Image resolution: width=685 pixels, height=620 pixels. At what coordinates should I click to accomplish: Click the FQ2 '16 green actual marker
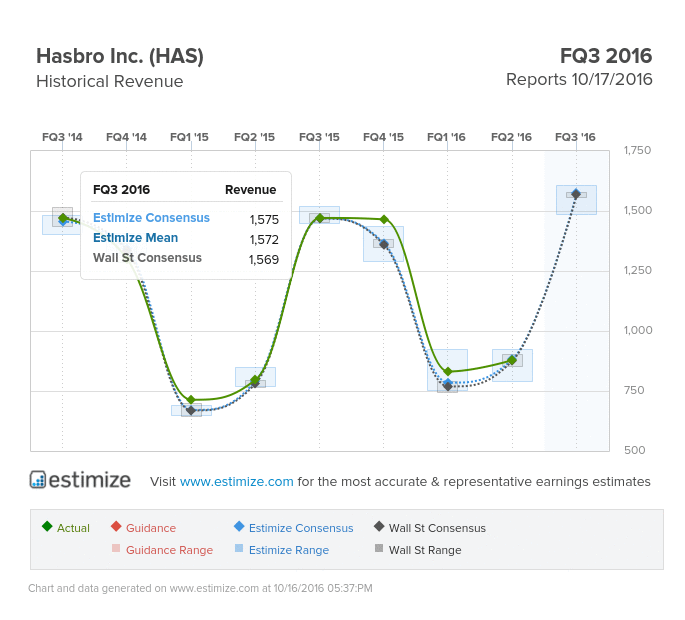[512, 360]
